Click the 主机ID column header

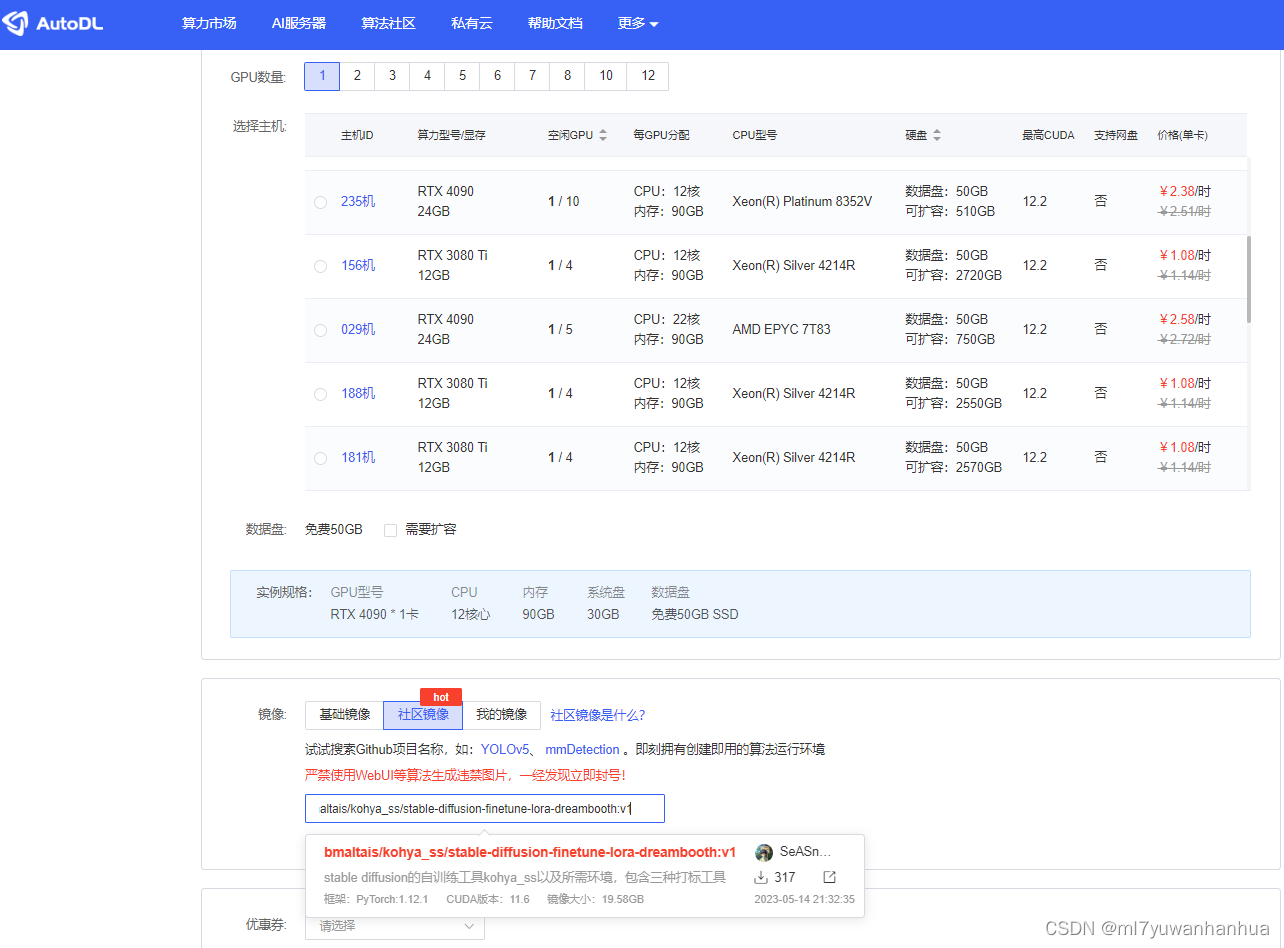pos(357,135)
